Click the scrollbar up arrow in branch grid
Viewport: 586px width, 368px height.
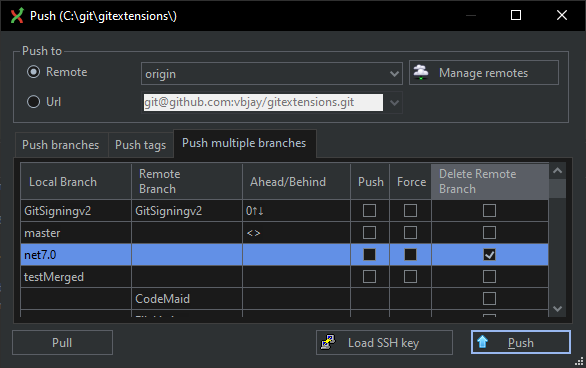[x=558, y=171]
